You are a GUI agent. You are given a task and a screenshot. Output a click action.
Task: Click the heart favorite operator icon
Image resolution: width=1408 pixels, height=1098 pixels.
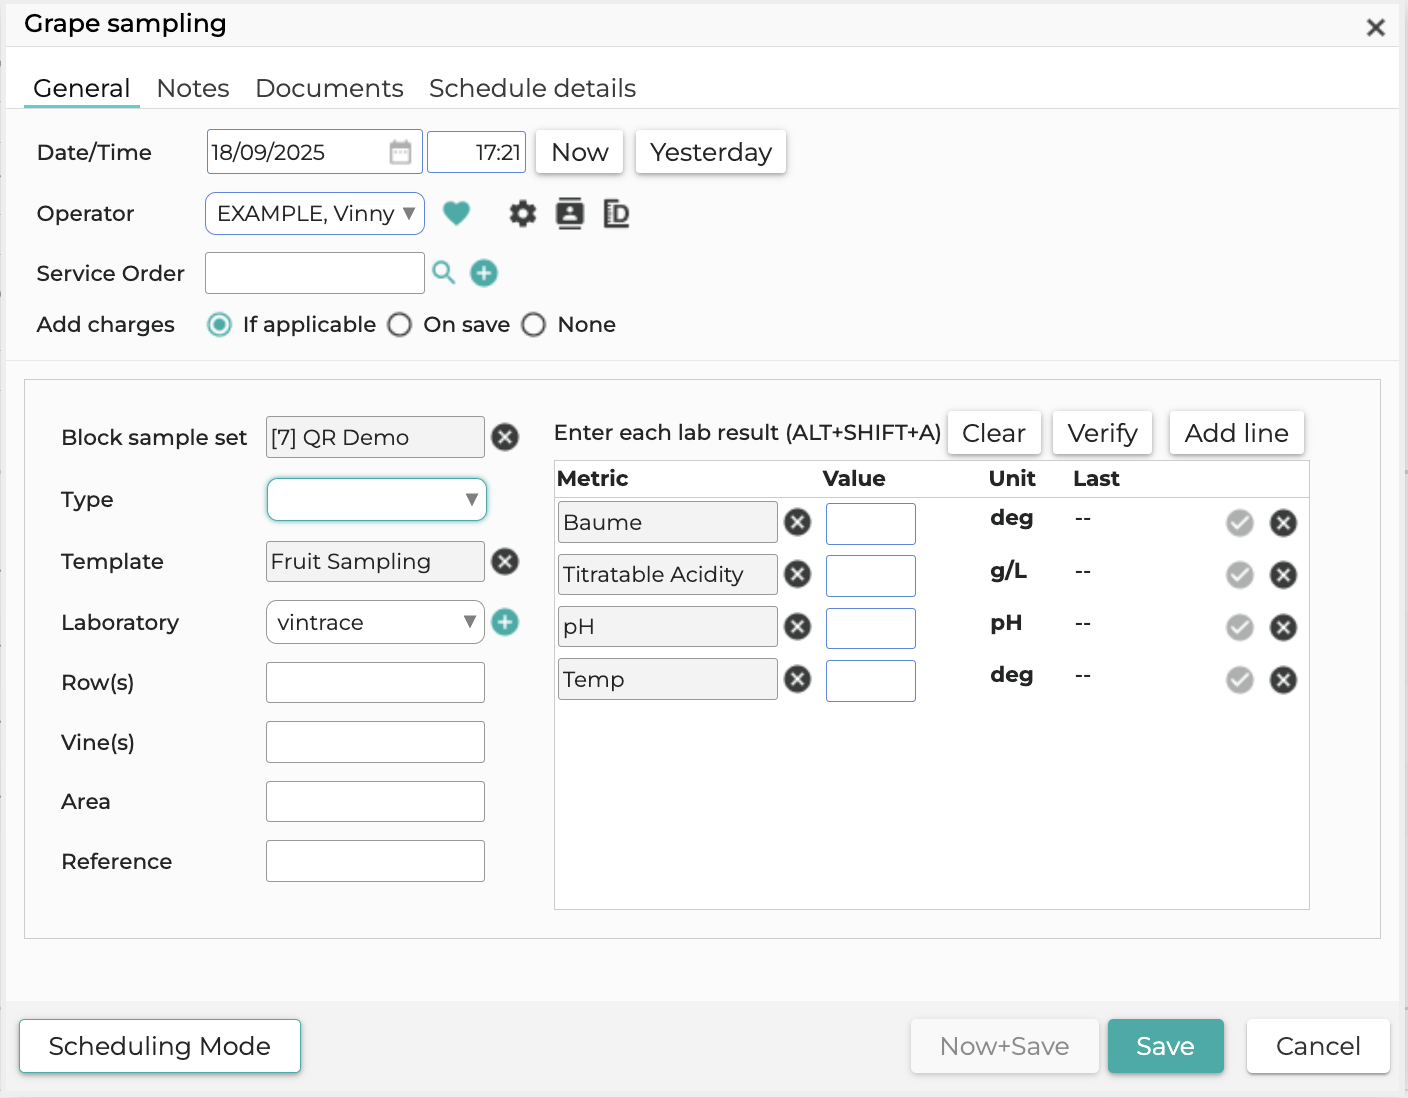[x=456, y=213]
